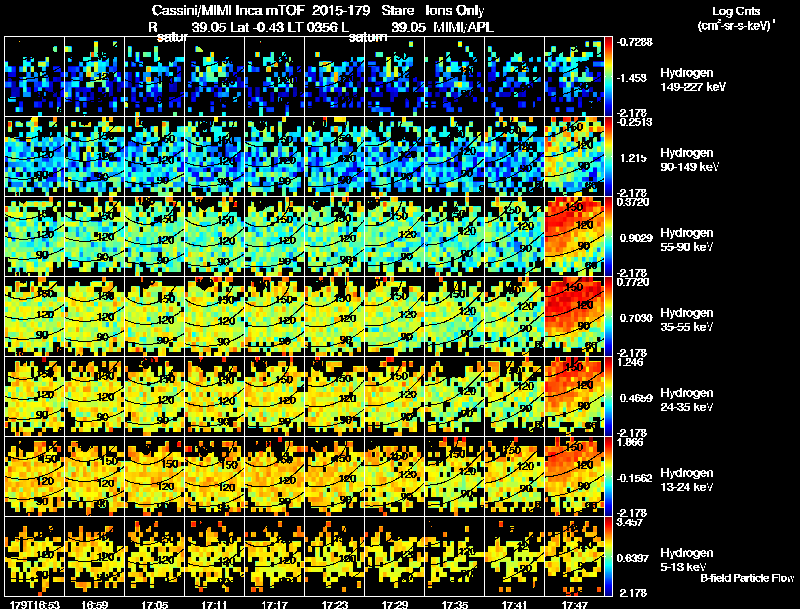Viewport: 800px width, 609px height.
Task: Click the 'B-field Particle Flow' caption
Action: (747, 578)
